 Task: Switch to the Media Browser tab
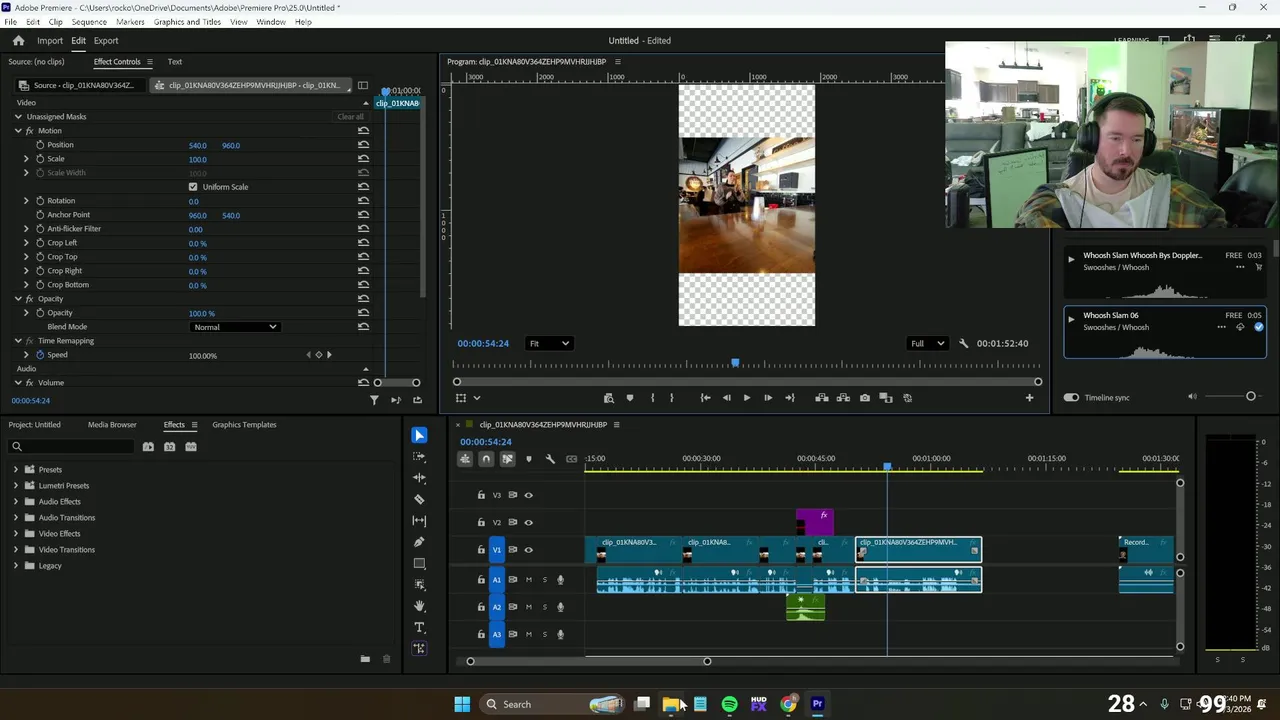click(112, 425)
